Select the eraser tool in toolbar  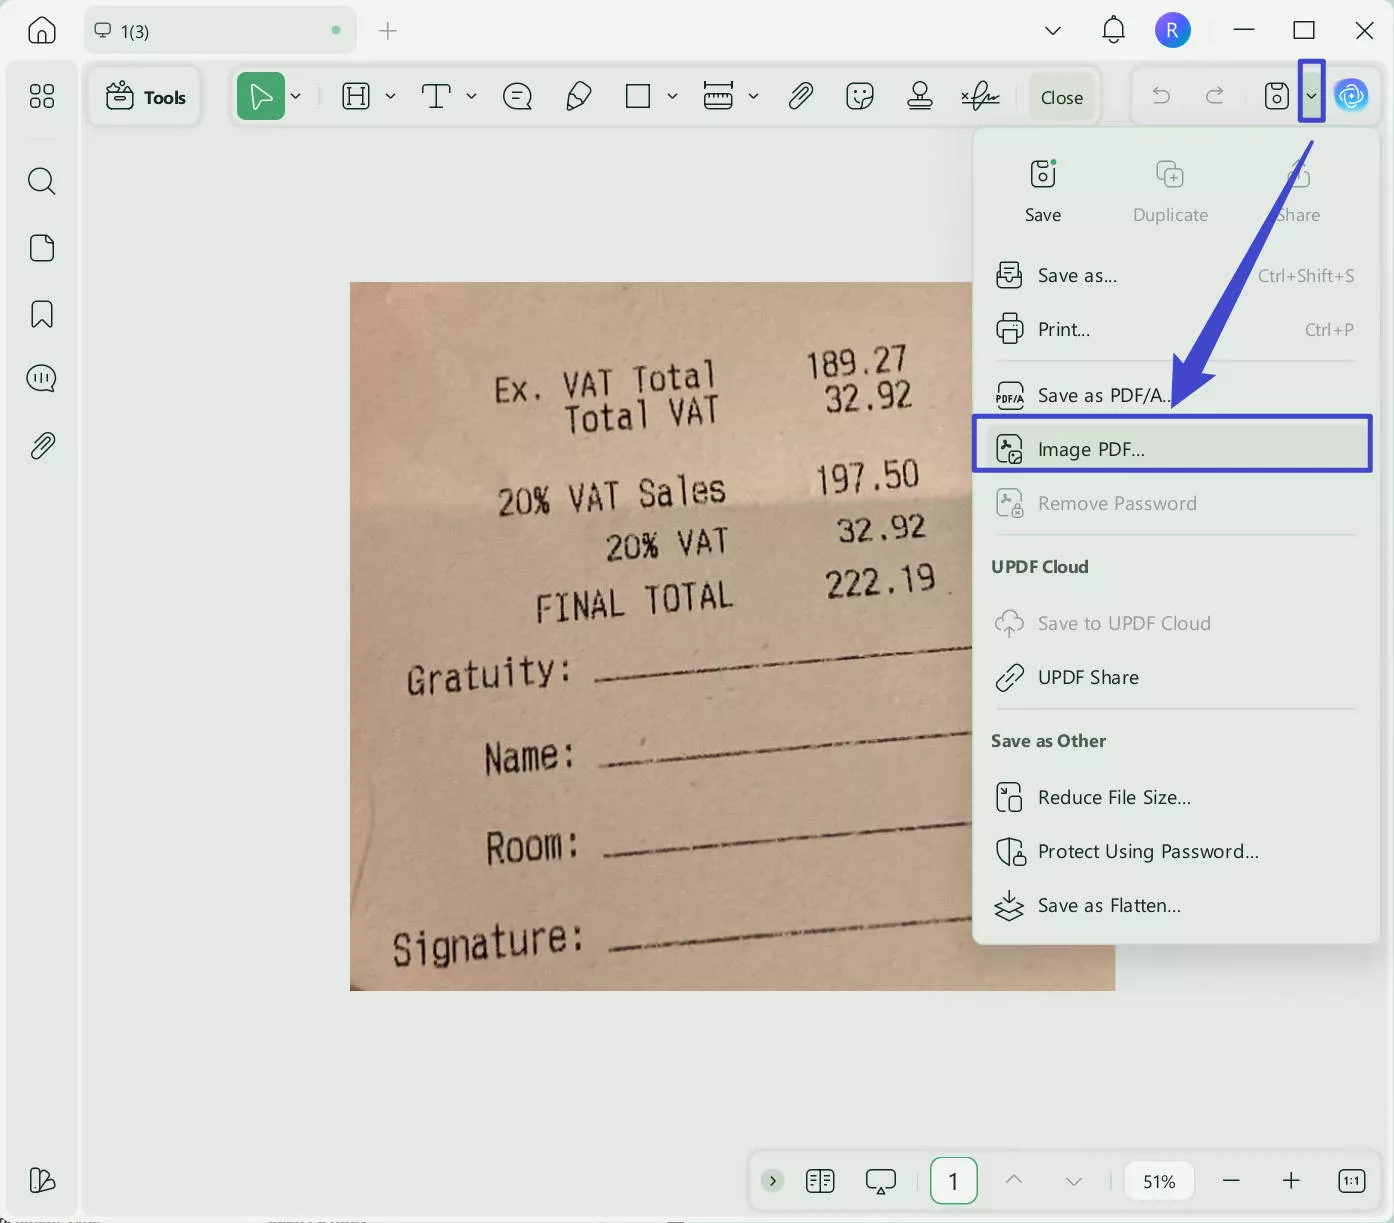[x=578, y=97]
